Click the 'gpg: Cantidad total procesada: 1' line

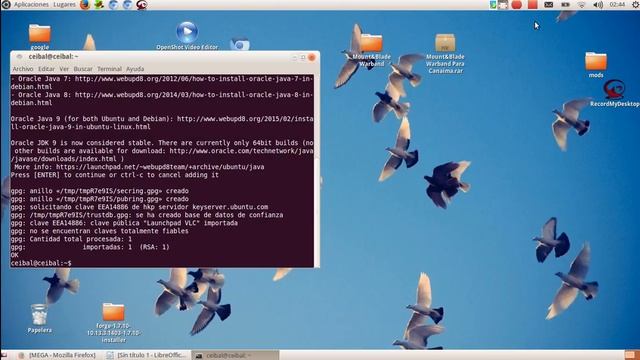click(71, 239)
